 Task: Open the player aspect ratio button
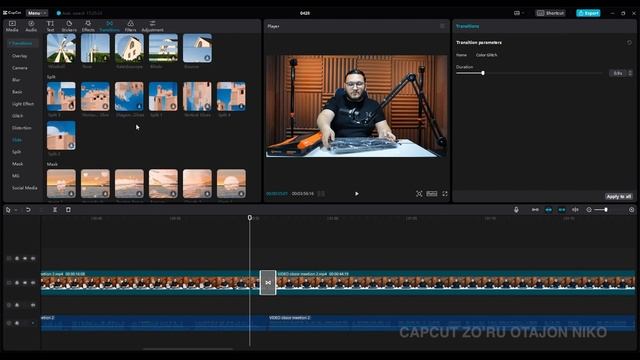(x=432, y=193)
